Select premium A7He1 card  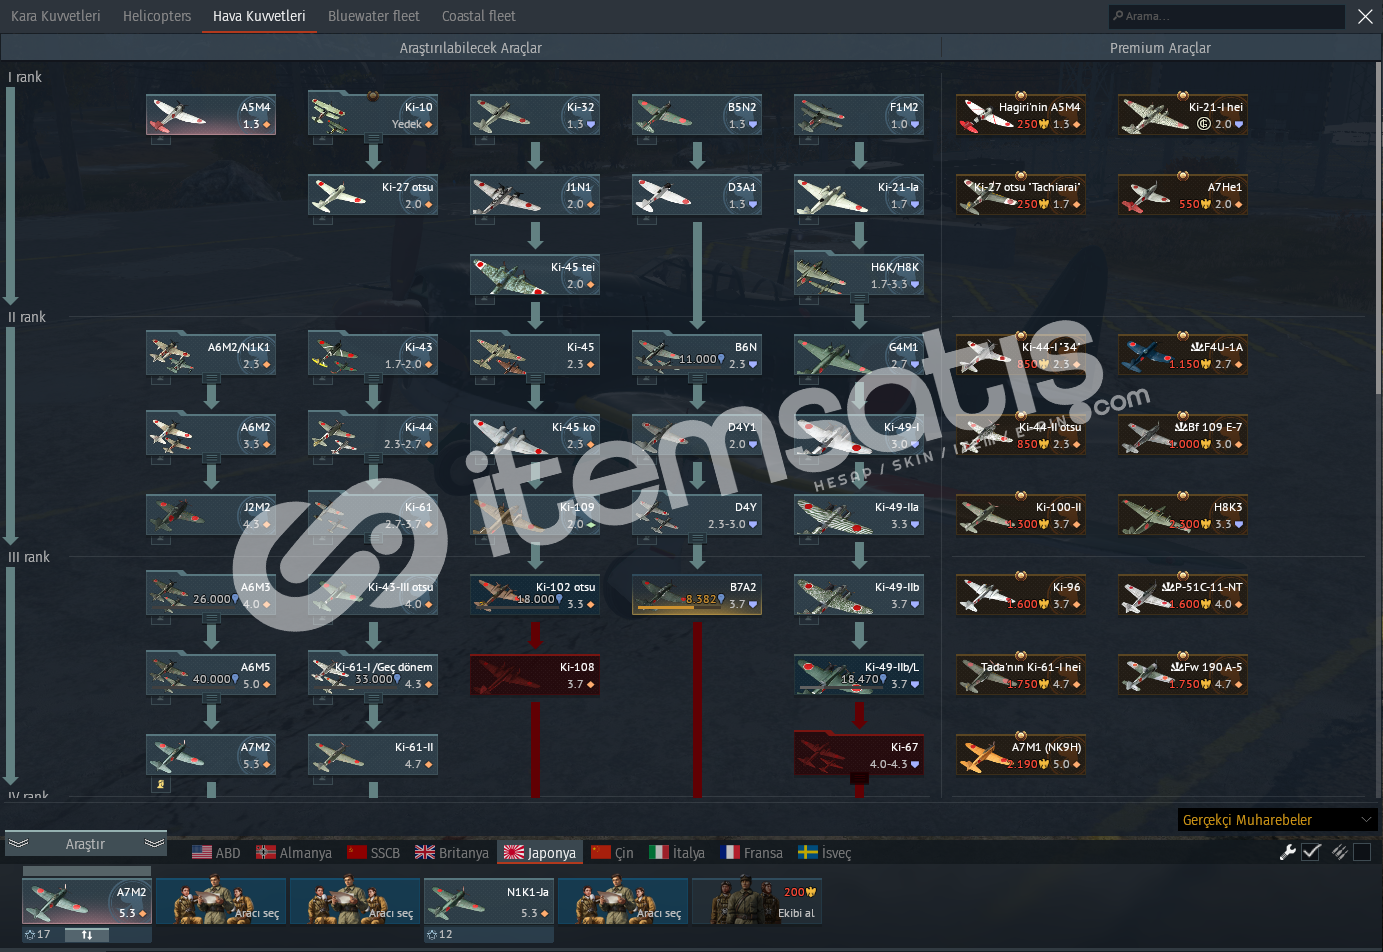tap(1183, 195)
